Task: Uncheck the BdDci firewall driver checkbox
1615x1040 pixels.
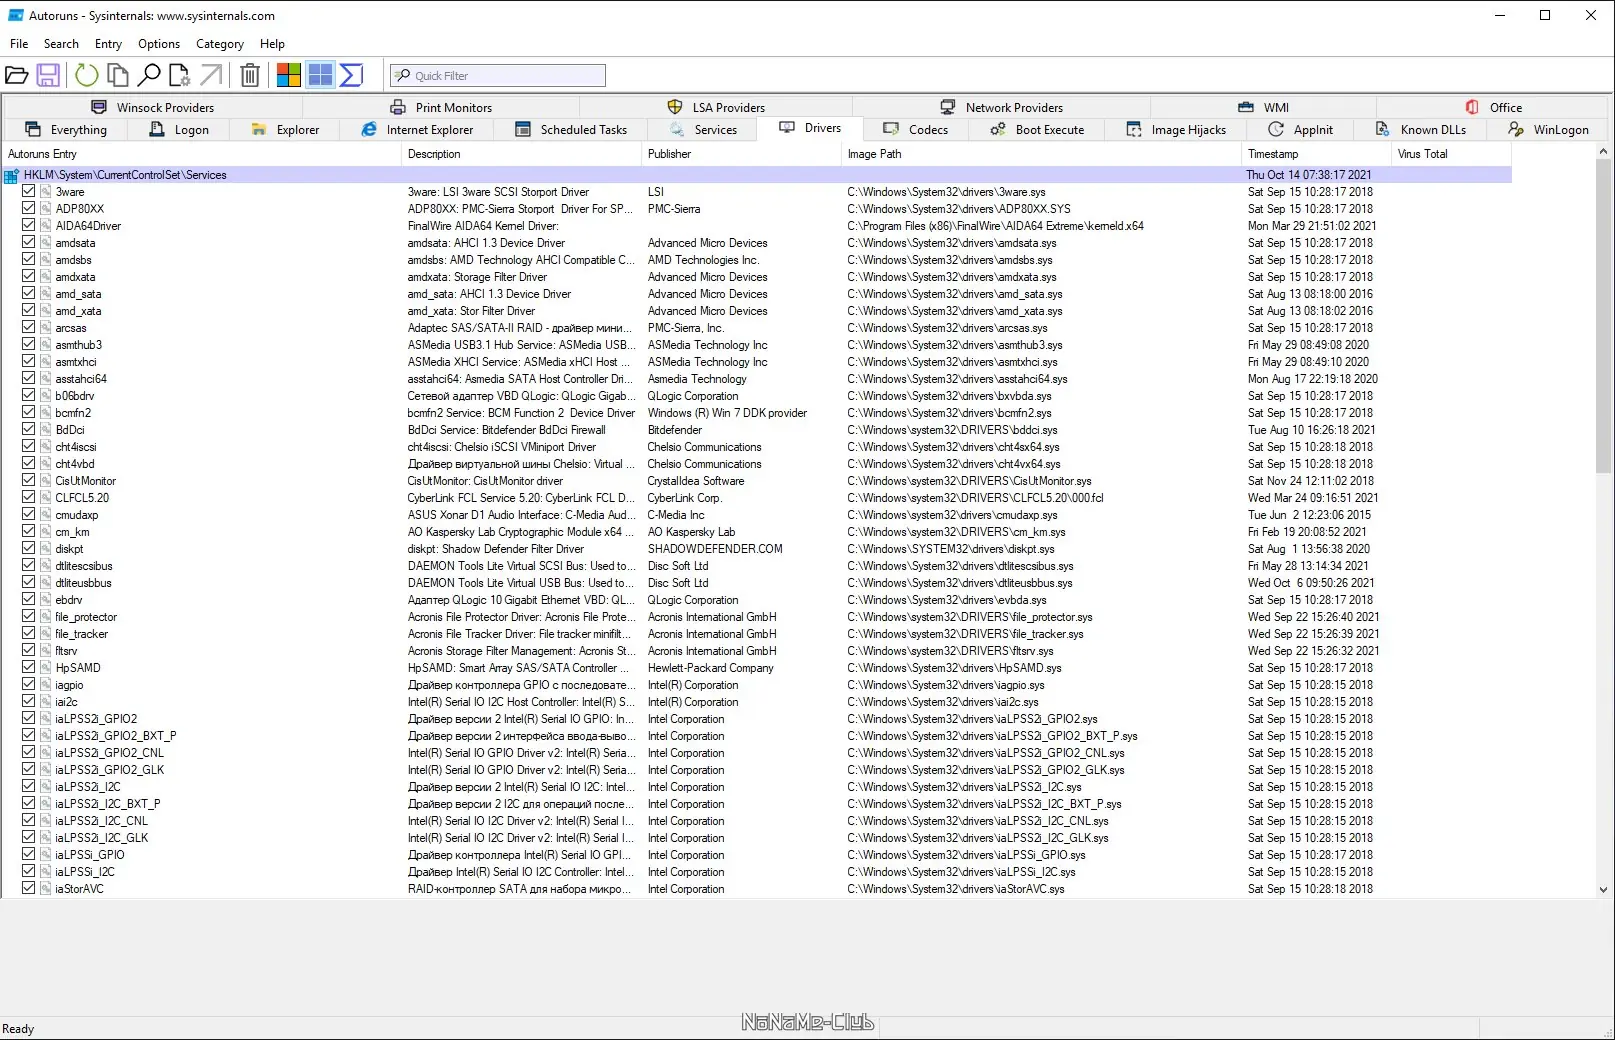Action: coord(29,430)
